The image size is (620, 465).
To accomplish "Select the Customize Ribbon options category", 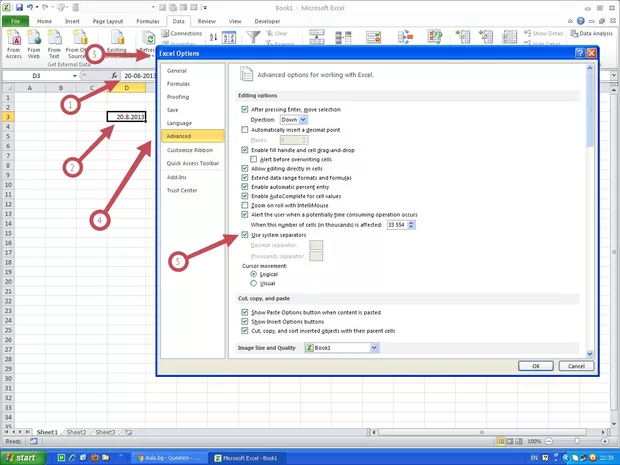I will [x=193, y=150].
